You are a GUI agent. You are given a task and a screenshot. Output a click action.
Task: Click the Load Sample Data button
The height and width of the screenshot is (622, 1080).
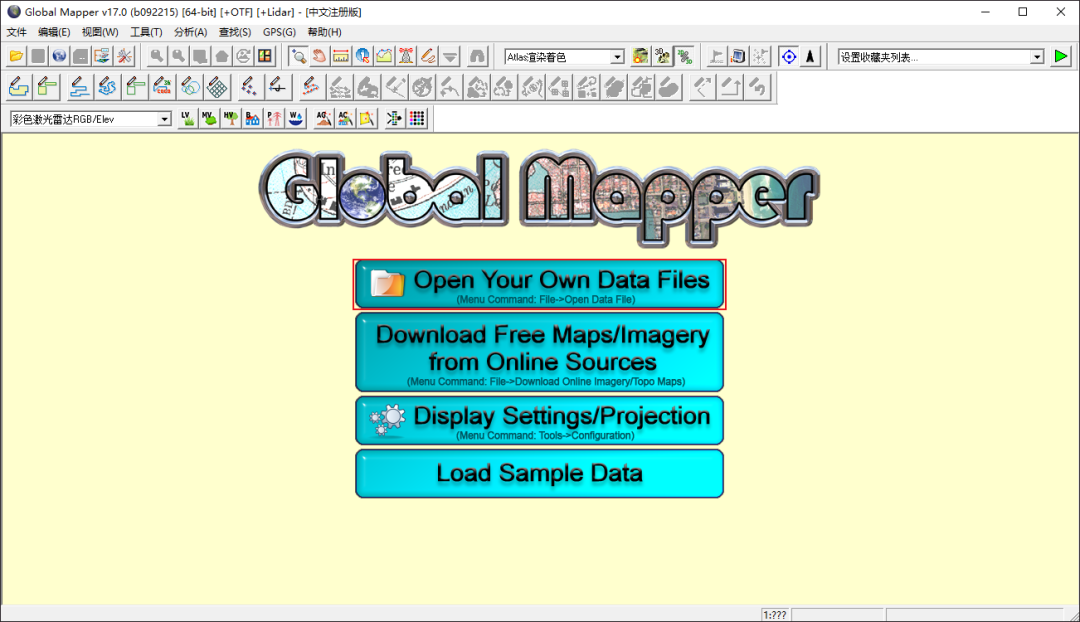(538, 472)
